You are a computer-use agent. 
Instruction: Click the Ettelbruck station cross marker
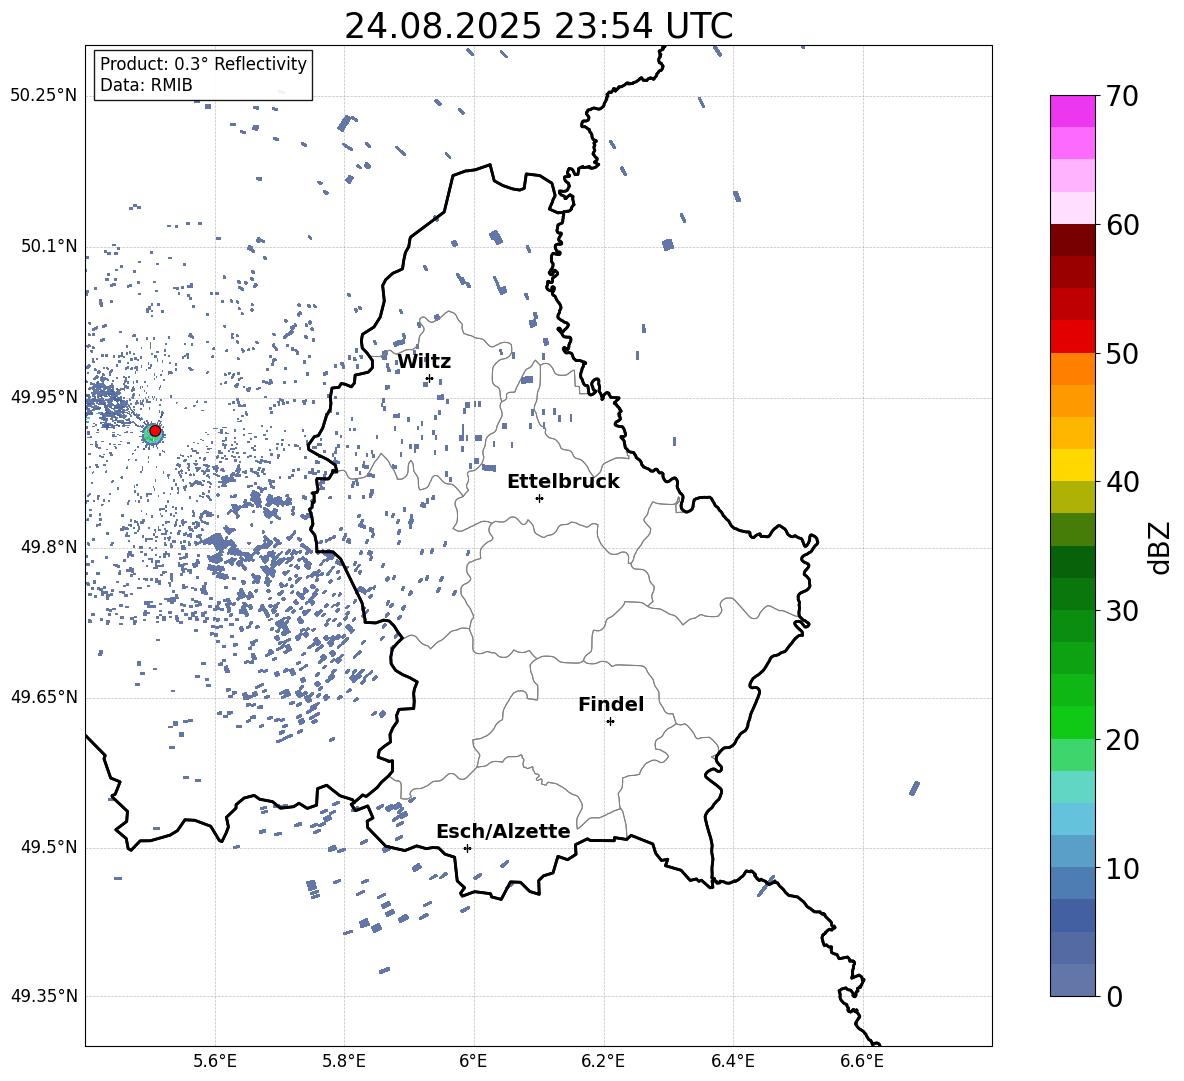click(x=539, y=498)
